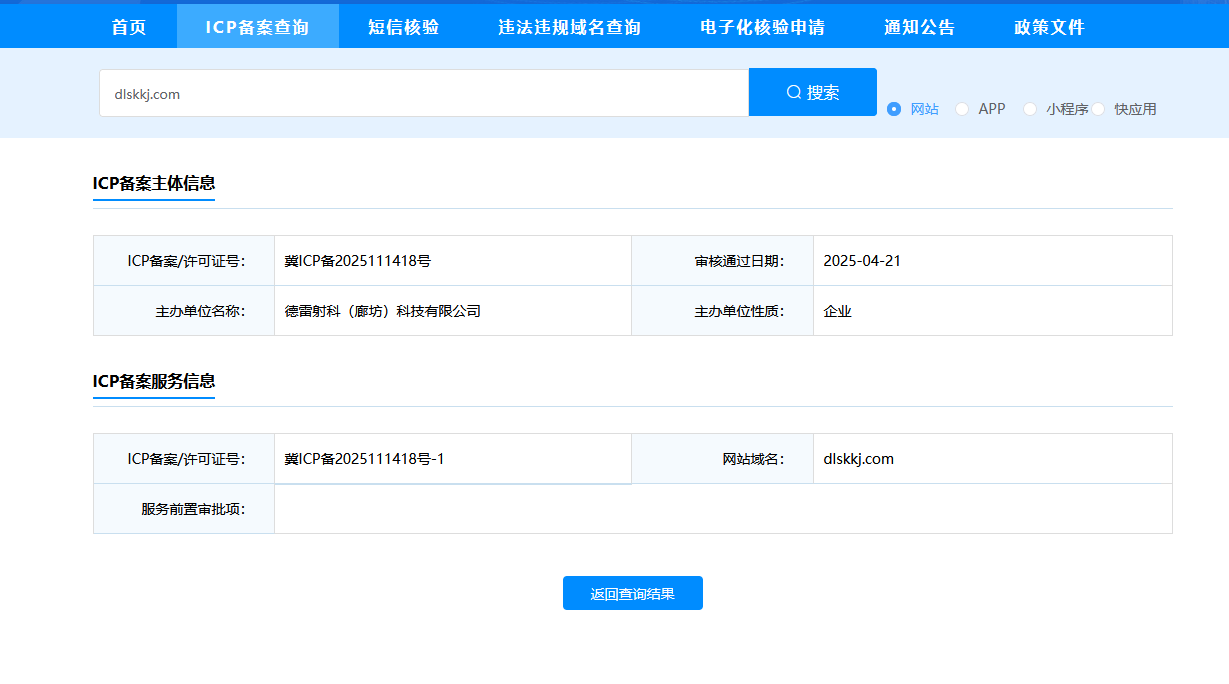Click service license 冀ICP备2025111418号-1
Viewport: 1229px width, 684px height.
(x=364, y=459)
